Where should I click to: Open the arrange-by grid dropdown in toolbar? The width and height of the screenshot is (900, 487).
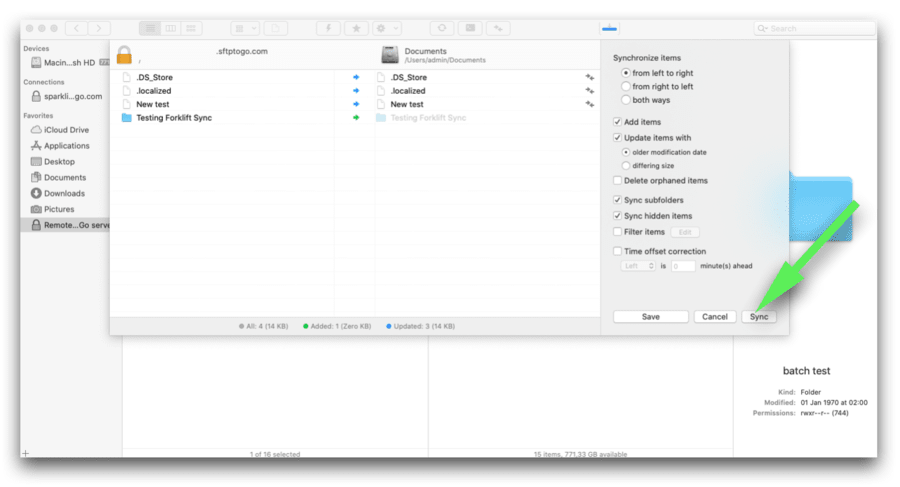click(245, 28)
